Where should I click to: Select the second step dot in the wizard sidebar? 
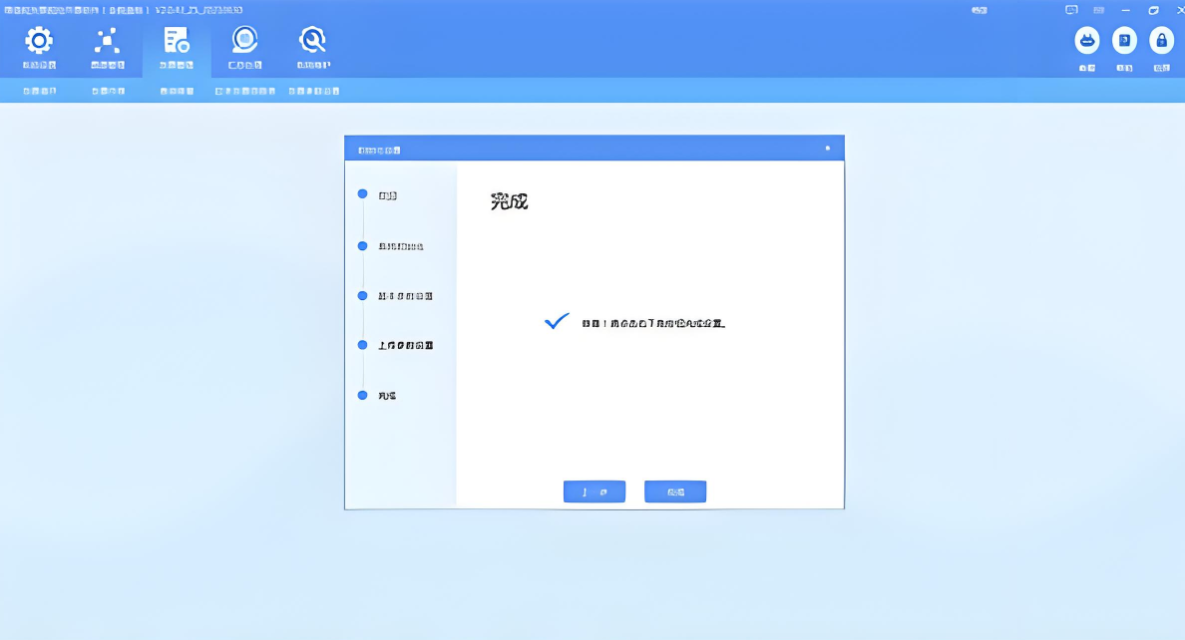tap(362, 244)
